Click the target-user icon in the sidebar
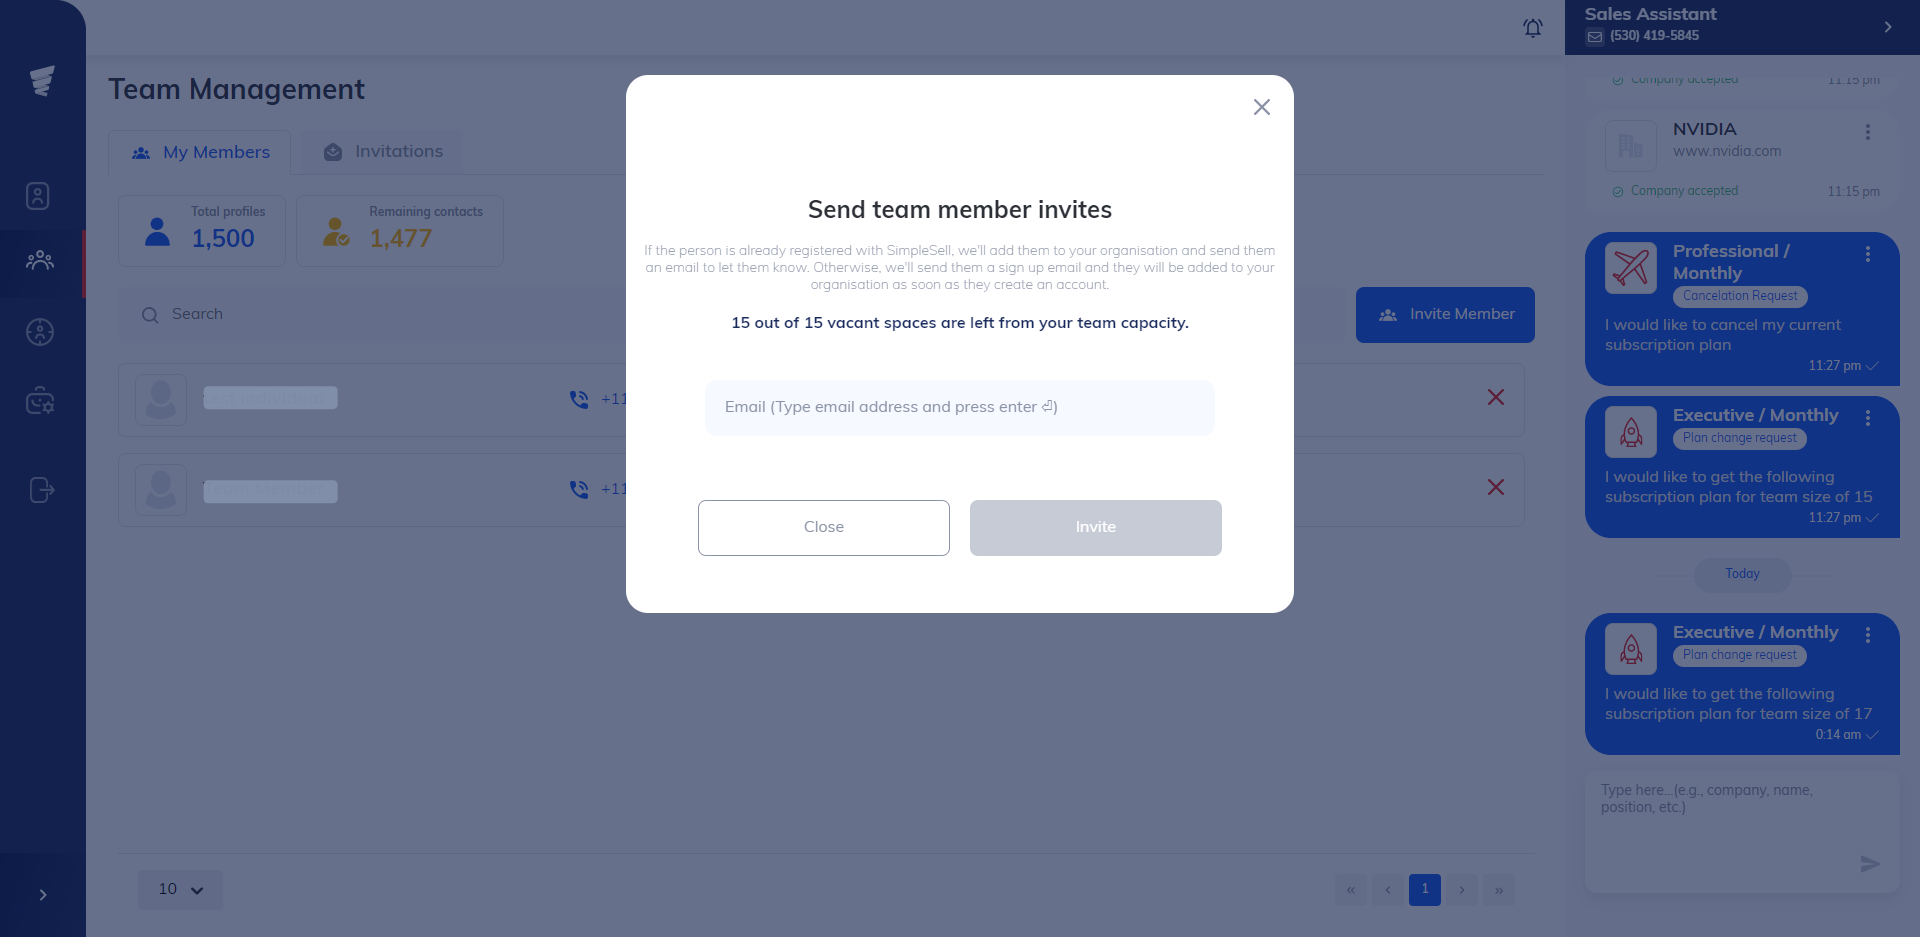 click(40, 332)
